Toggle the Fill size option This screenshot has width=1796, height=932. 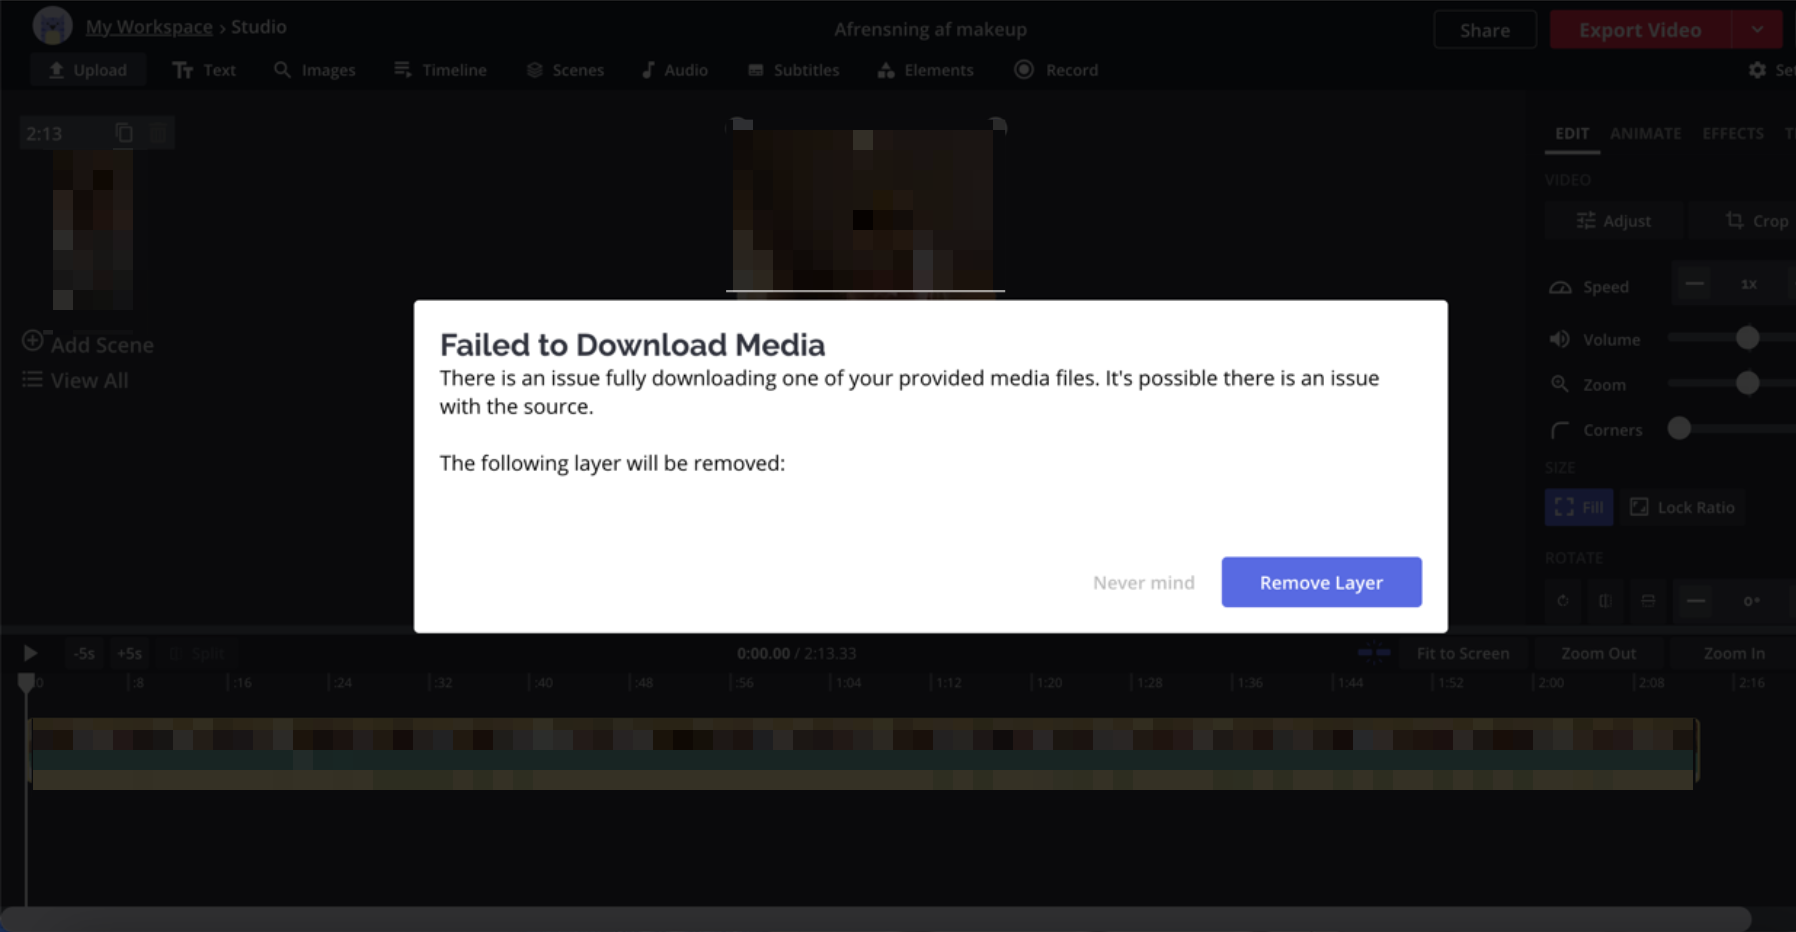click(1578, 507)
